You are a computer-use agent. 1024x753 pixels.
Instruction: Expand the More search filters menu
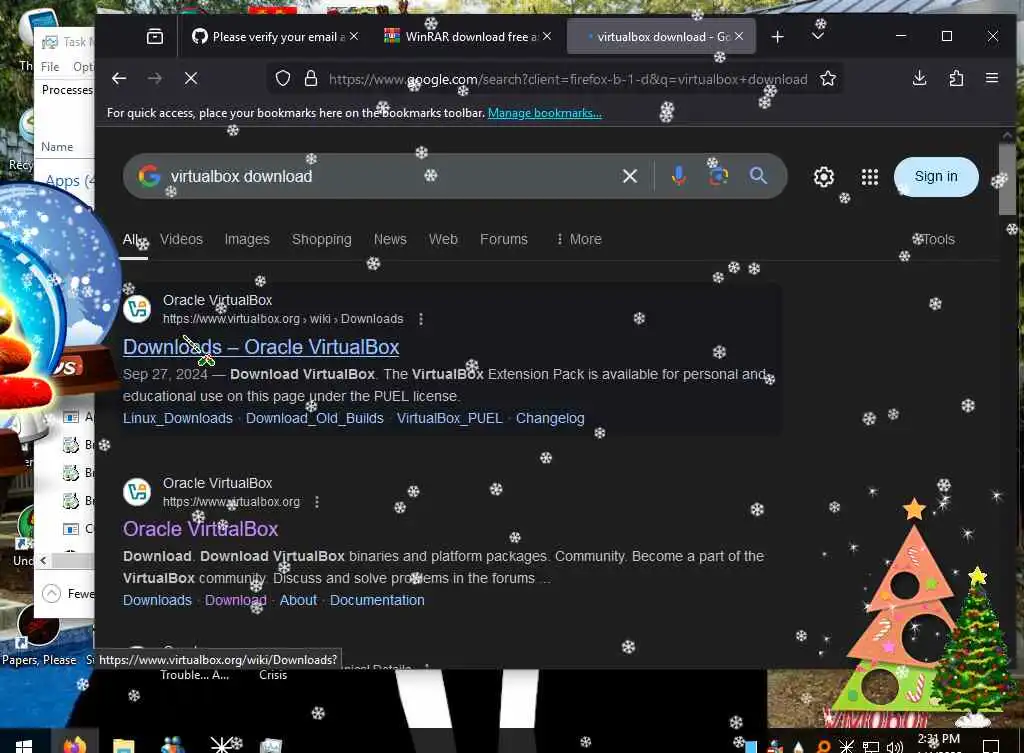[x=579, y=239]
